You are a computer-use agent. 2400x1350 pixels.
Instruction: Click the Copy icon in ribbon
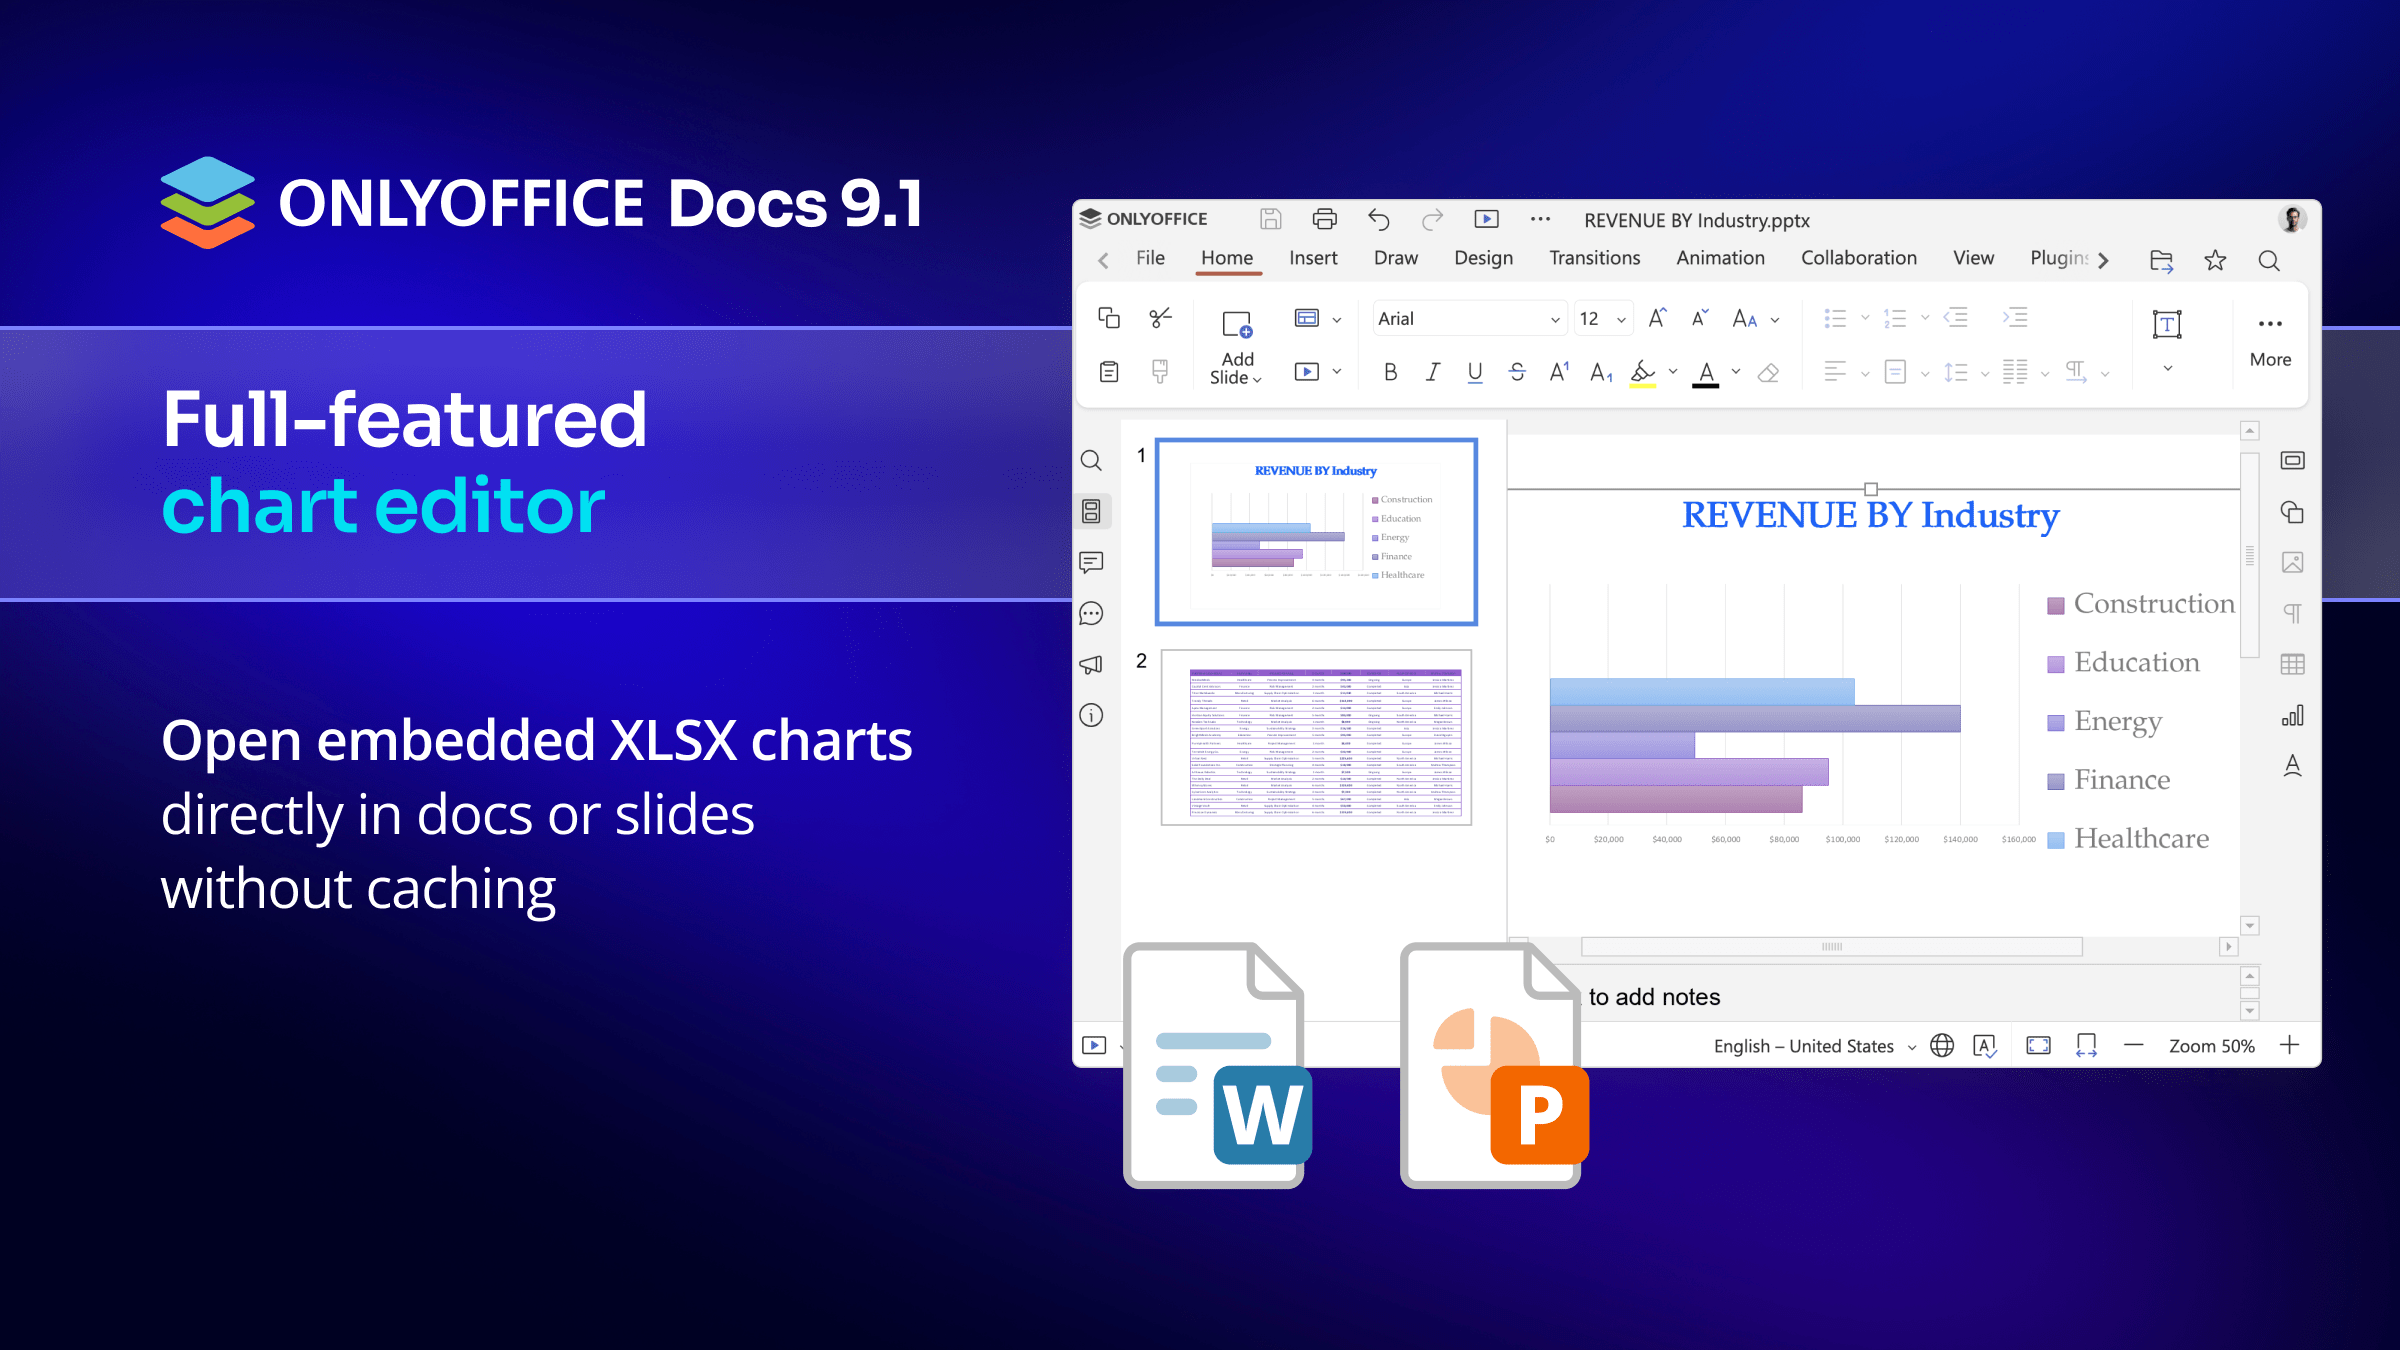tap(1109, 318)
